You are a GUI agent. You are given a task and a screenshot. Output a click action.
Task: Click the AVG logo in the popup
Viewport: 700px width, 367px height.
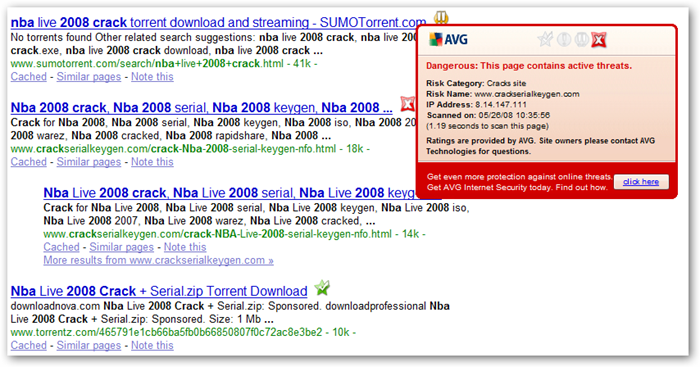click(448, 40)
